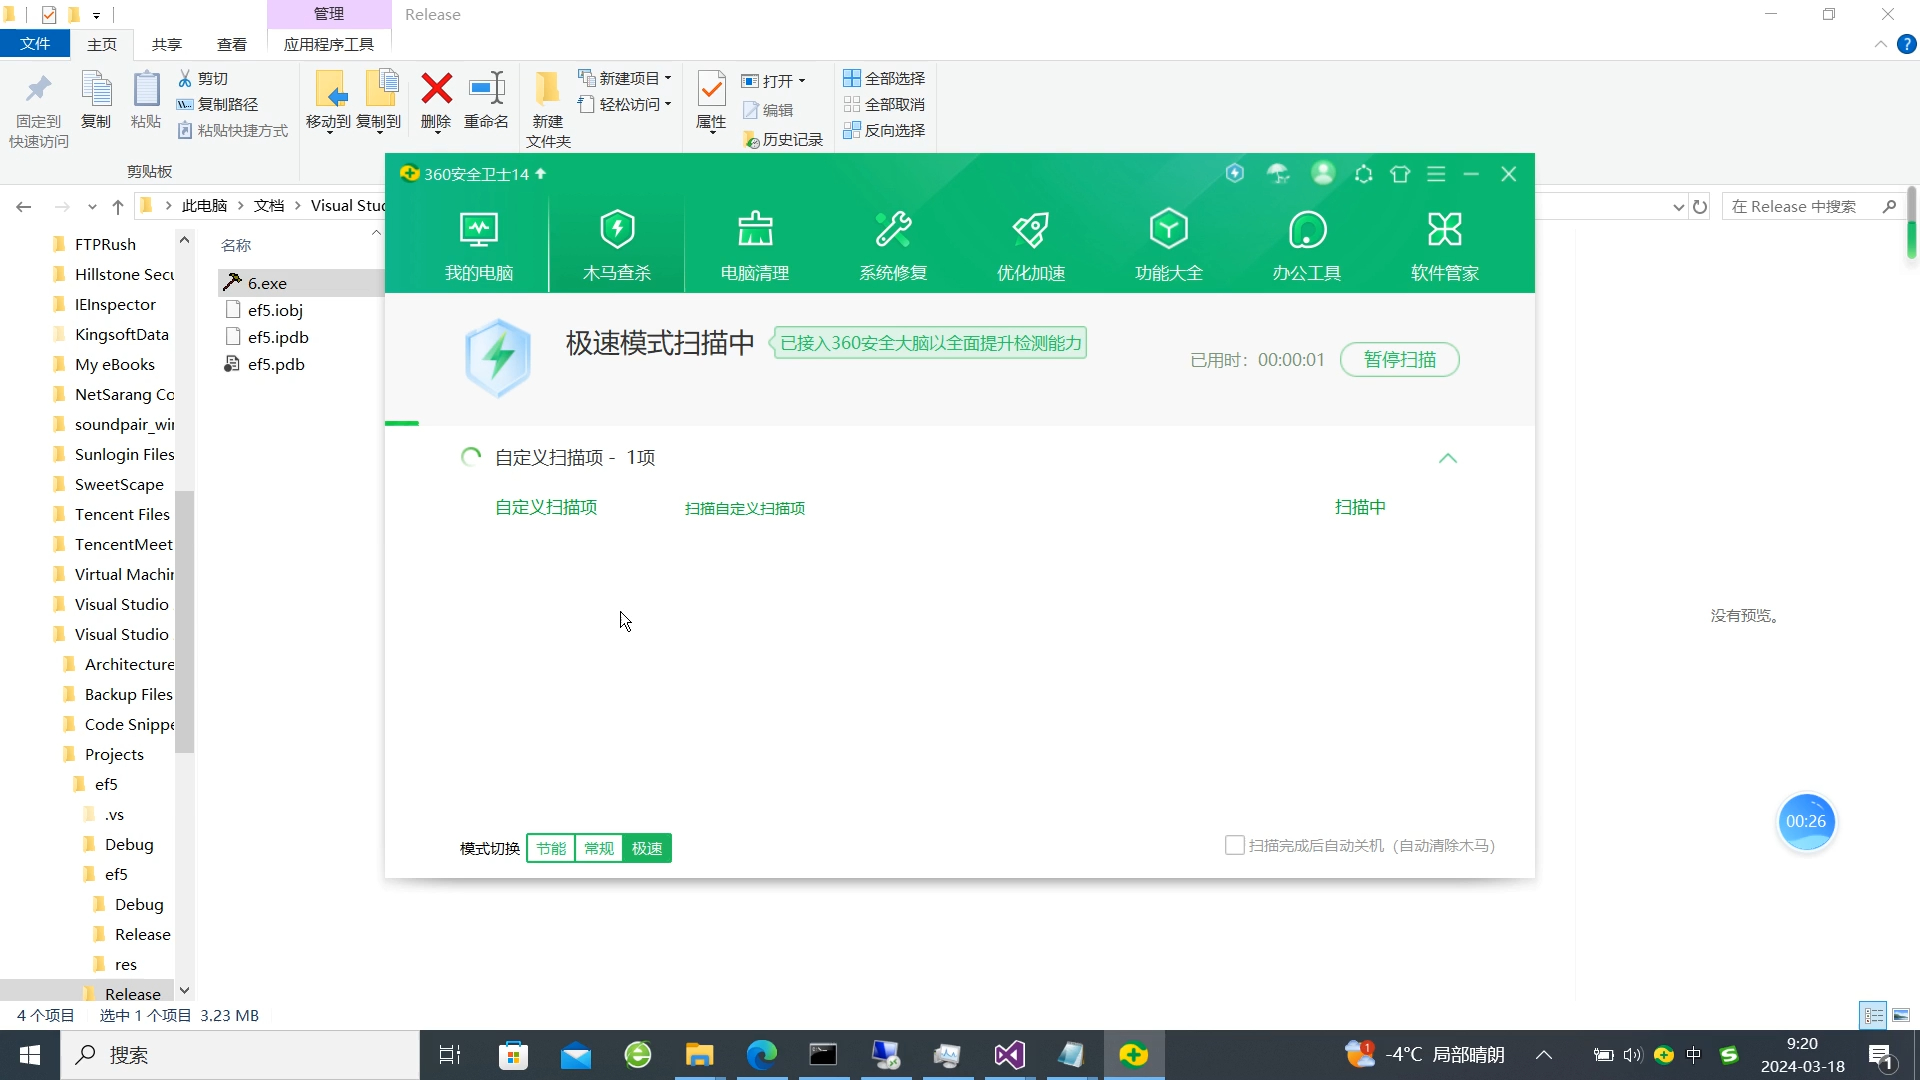Click 属性 properties icon in ribbon
Viewport: 1920px width, 1080px height.
711,100
